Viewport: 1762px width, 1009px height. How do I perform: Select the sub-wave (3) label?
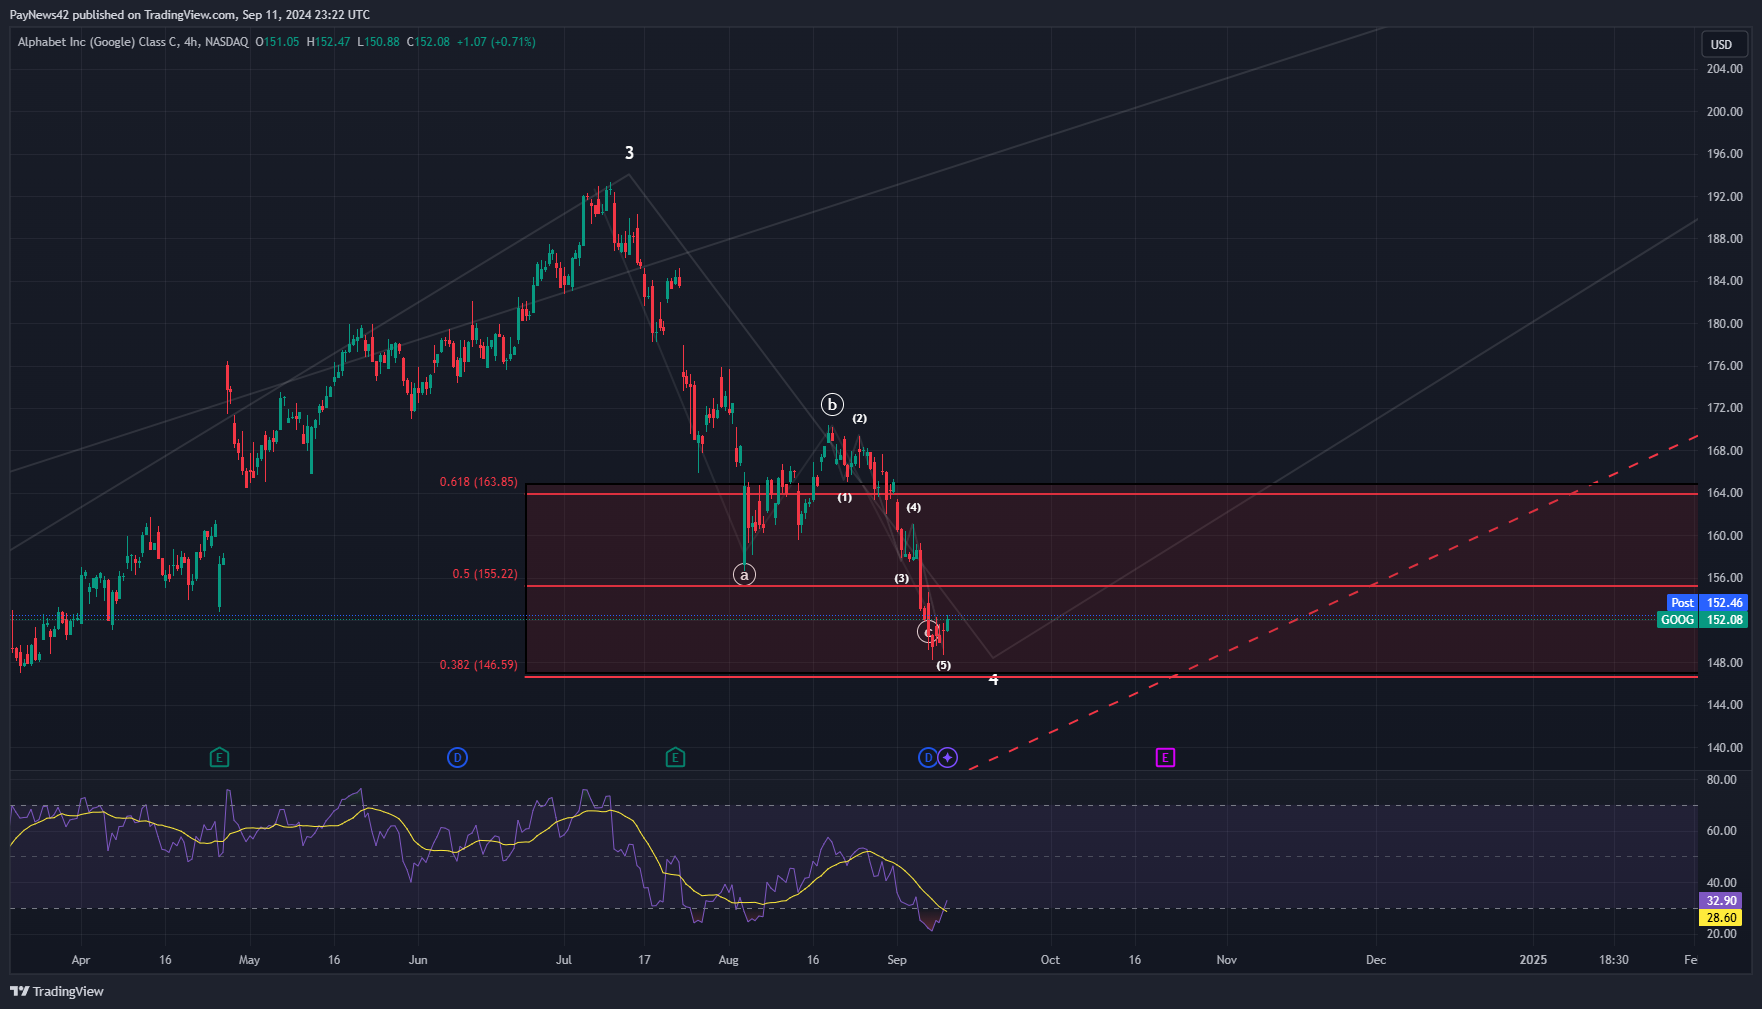(x=902, y=578)
